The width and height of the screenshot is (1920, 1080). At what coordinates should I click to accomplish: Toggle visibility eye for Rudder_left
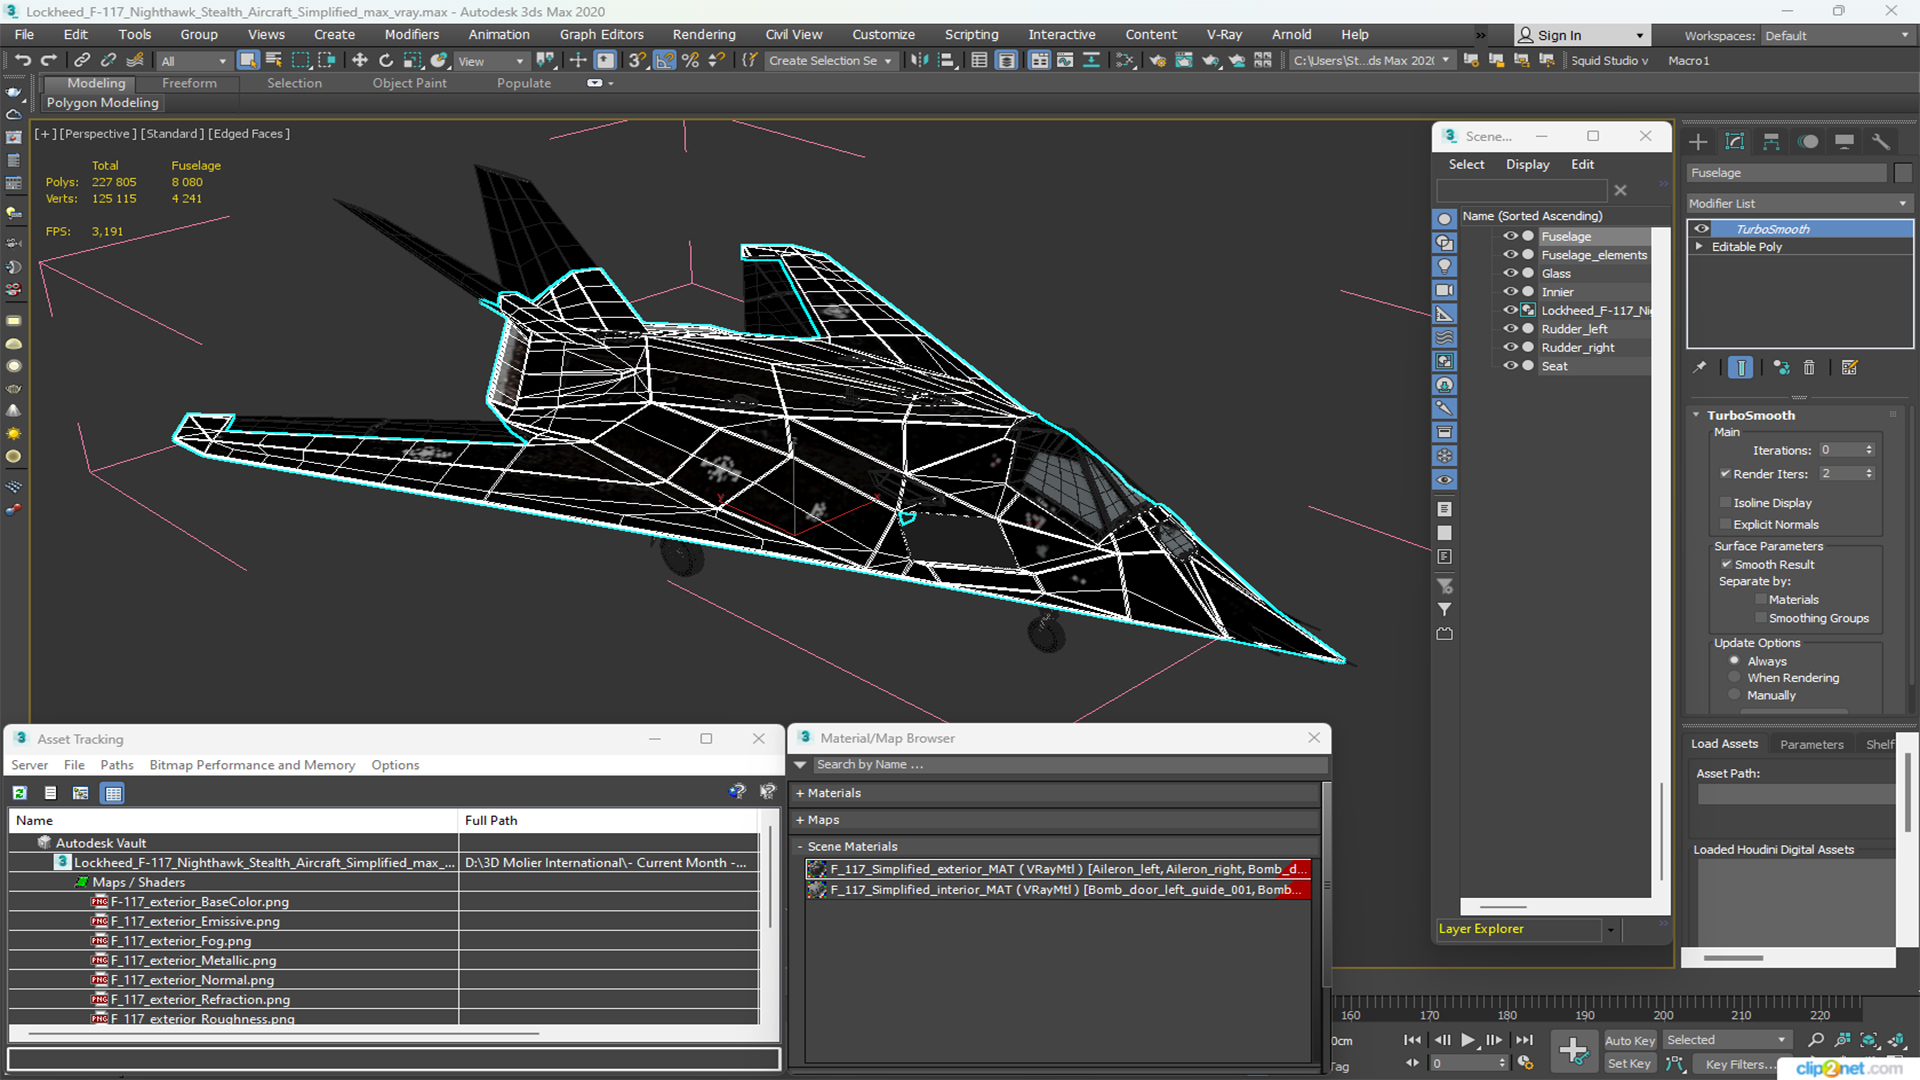pos(1511,328)
